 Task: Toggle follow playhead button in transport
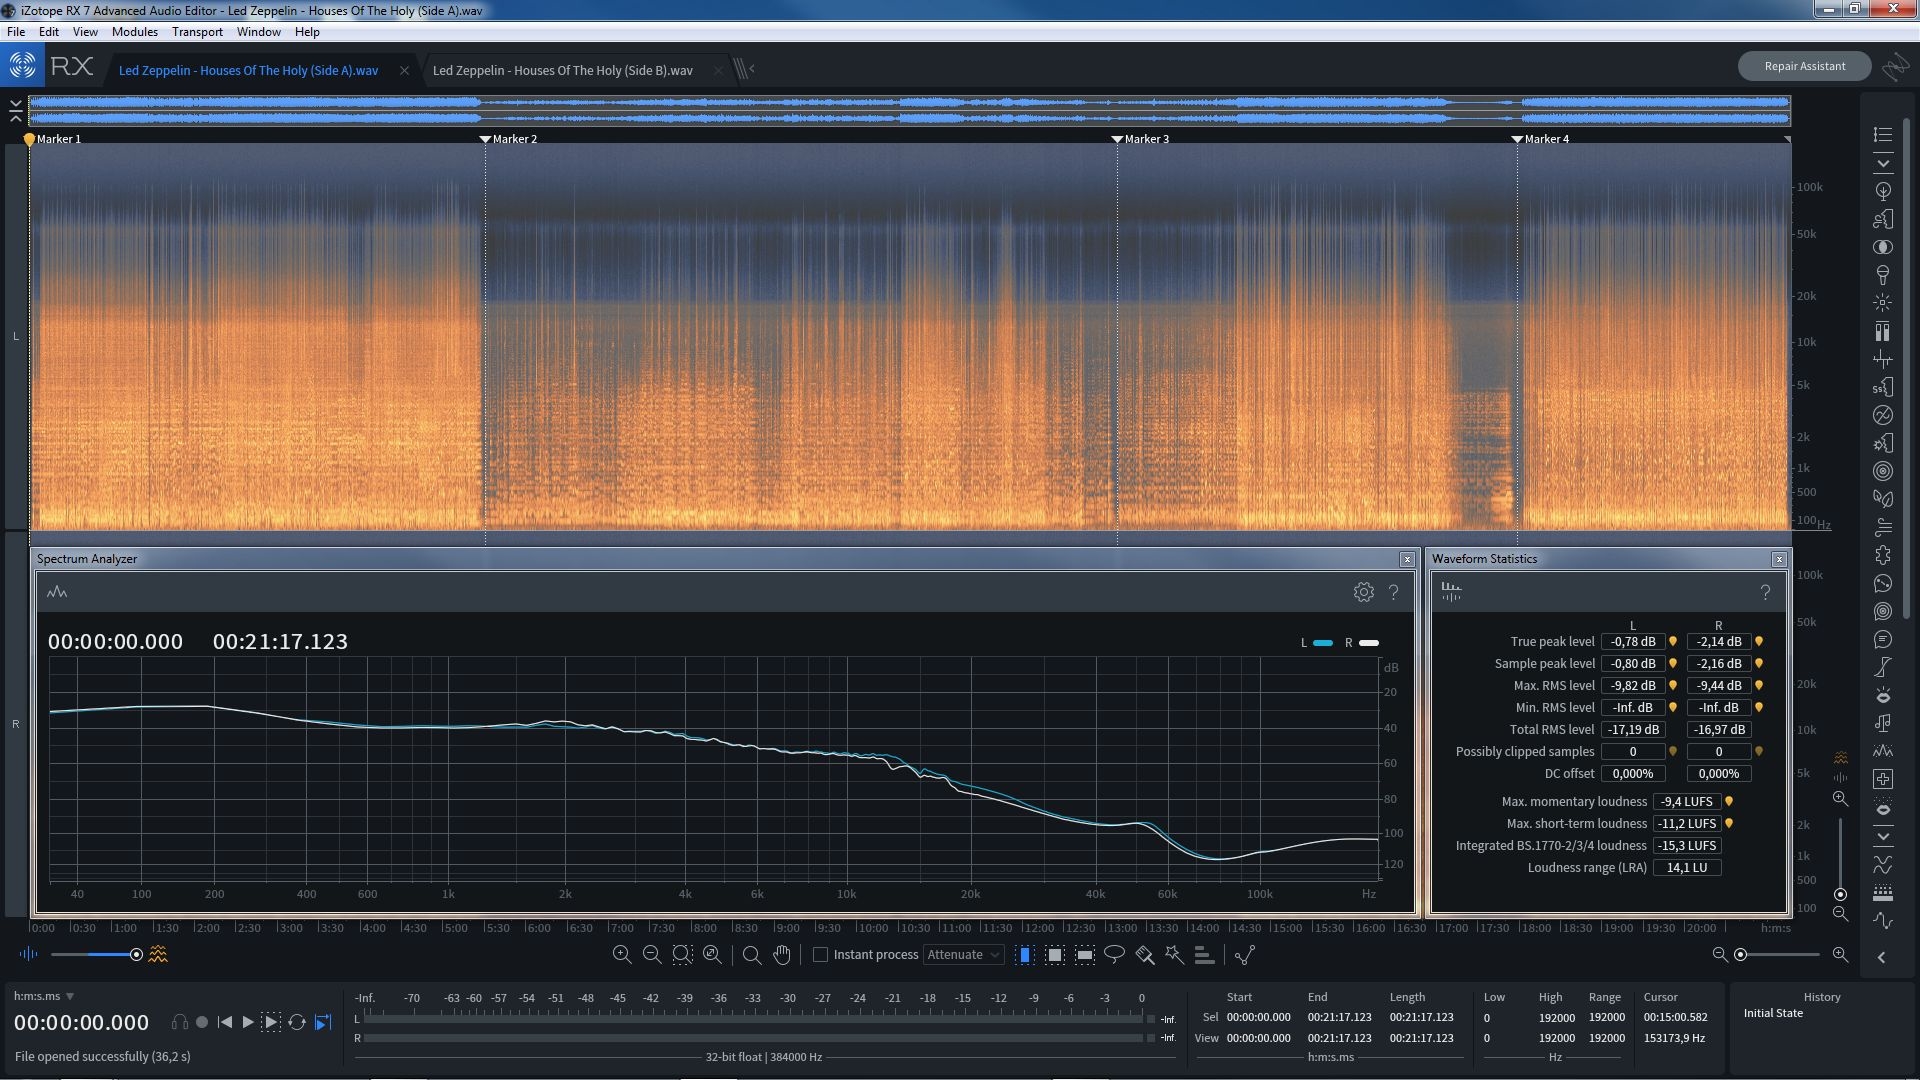(322, 1022)
